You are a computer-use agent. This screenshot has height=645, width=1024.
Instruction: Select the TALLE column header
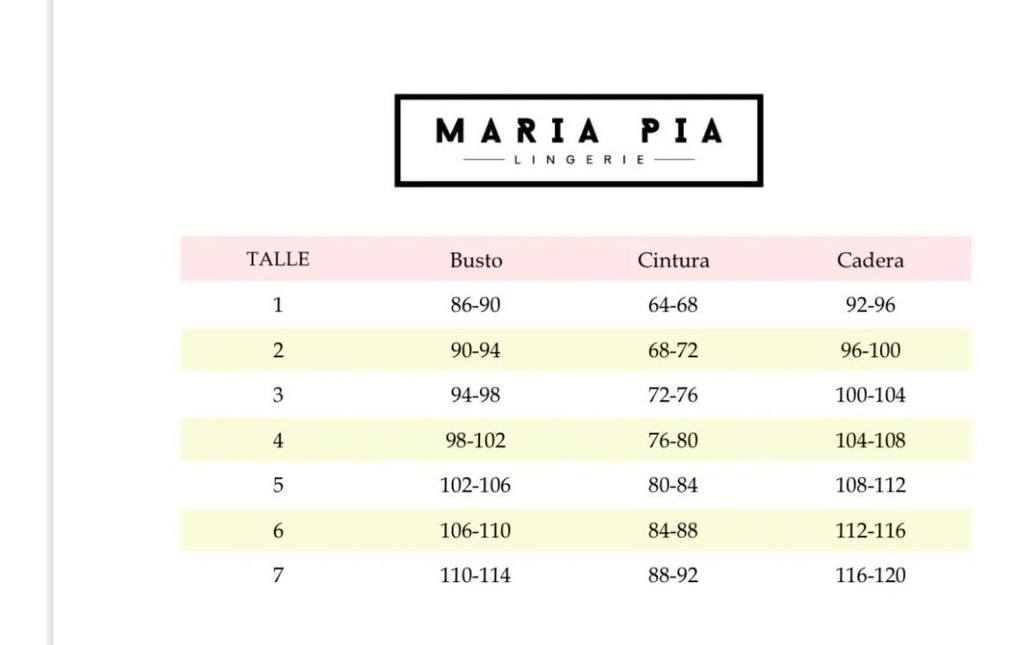[278, 259]
